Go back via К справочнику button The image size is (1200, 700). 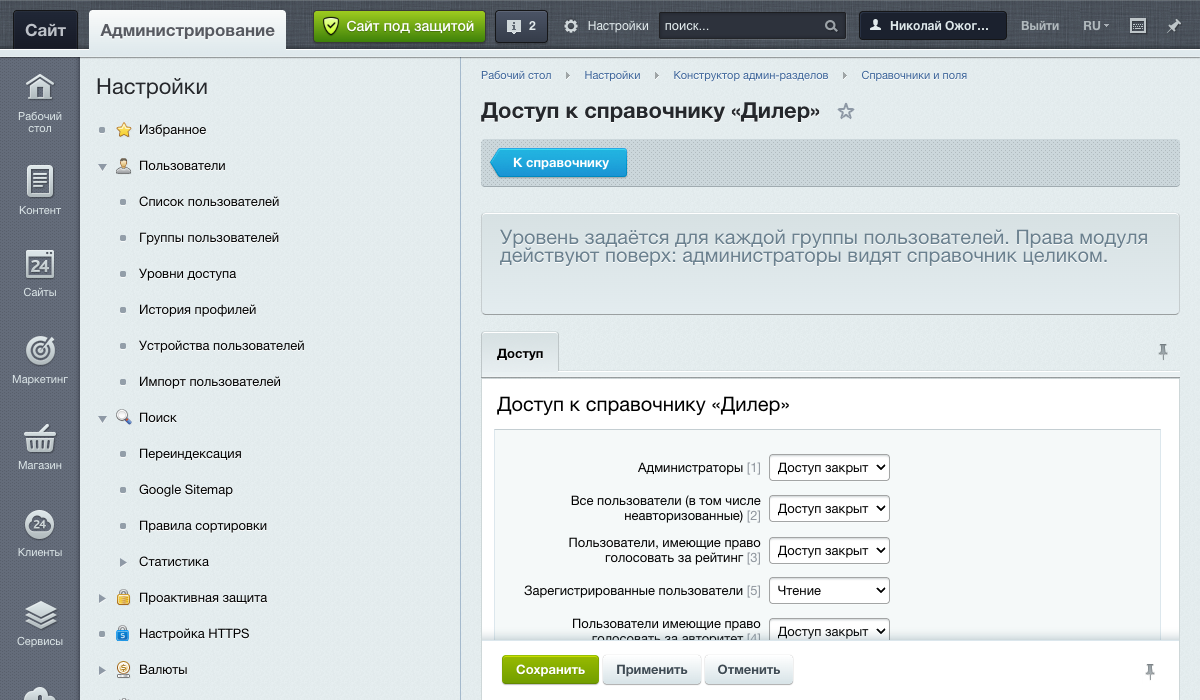tap(558, 163)
